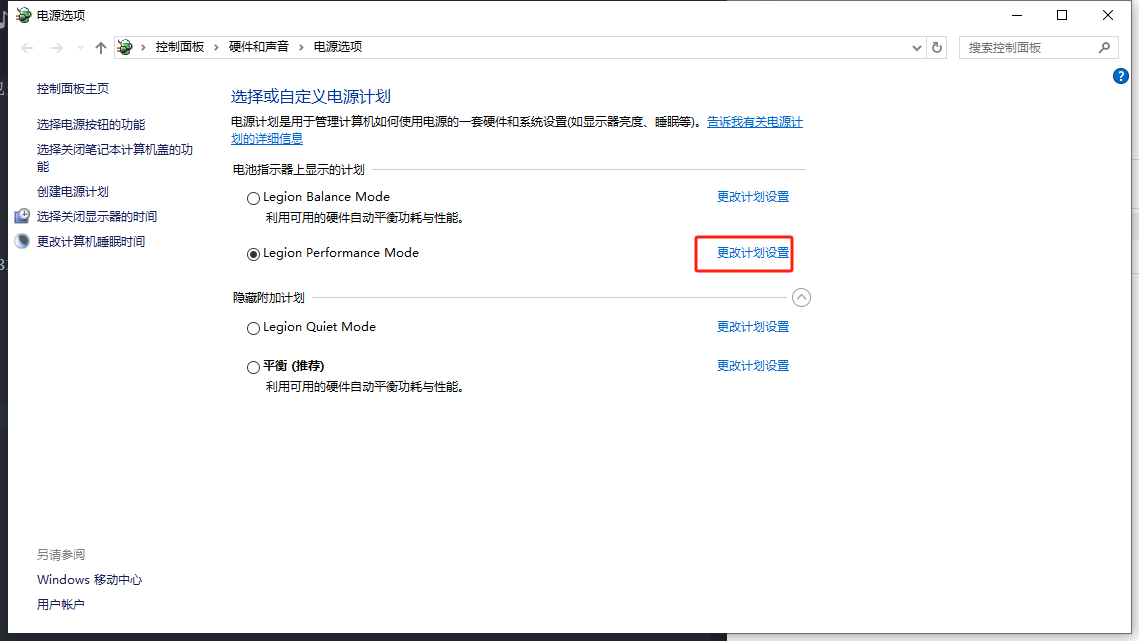Click the moon icon for computer sleep time

pos(22,242)
